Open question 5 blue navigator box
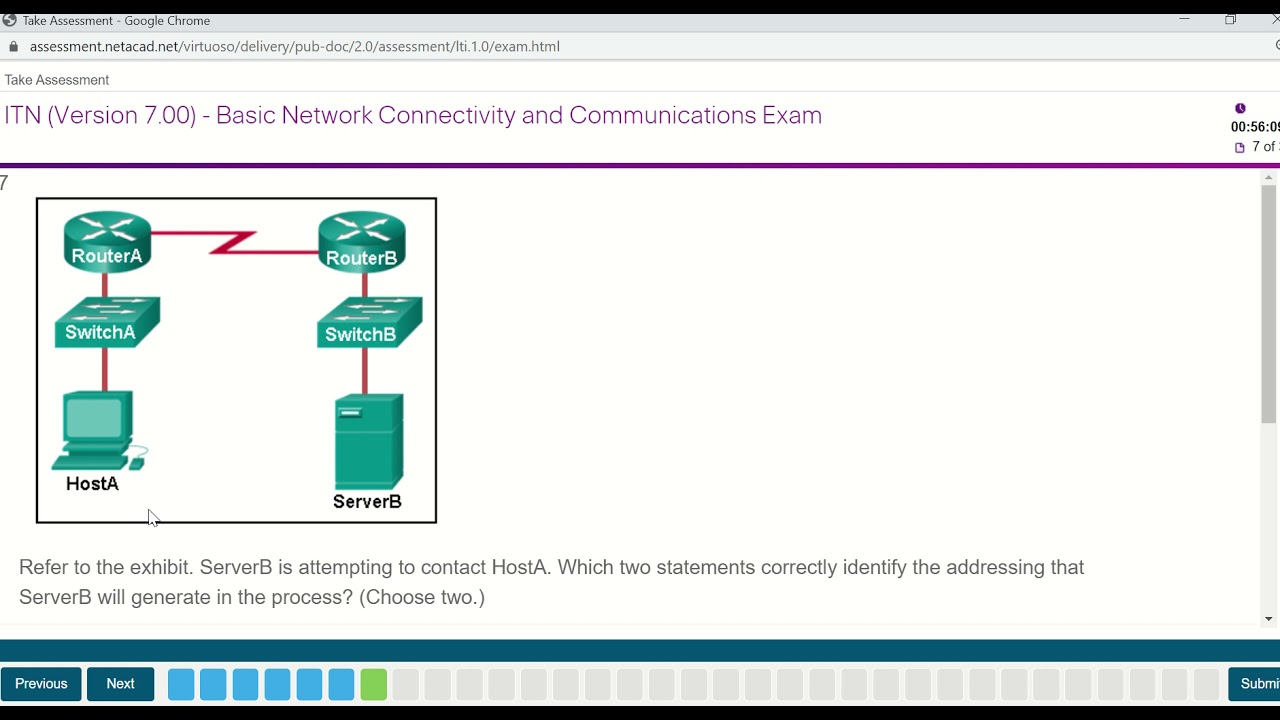This screenshot has height=720, width=1280. click(x=309, y=684)
